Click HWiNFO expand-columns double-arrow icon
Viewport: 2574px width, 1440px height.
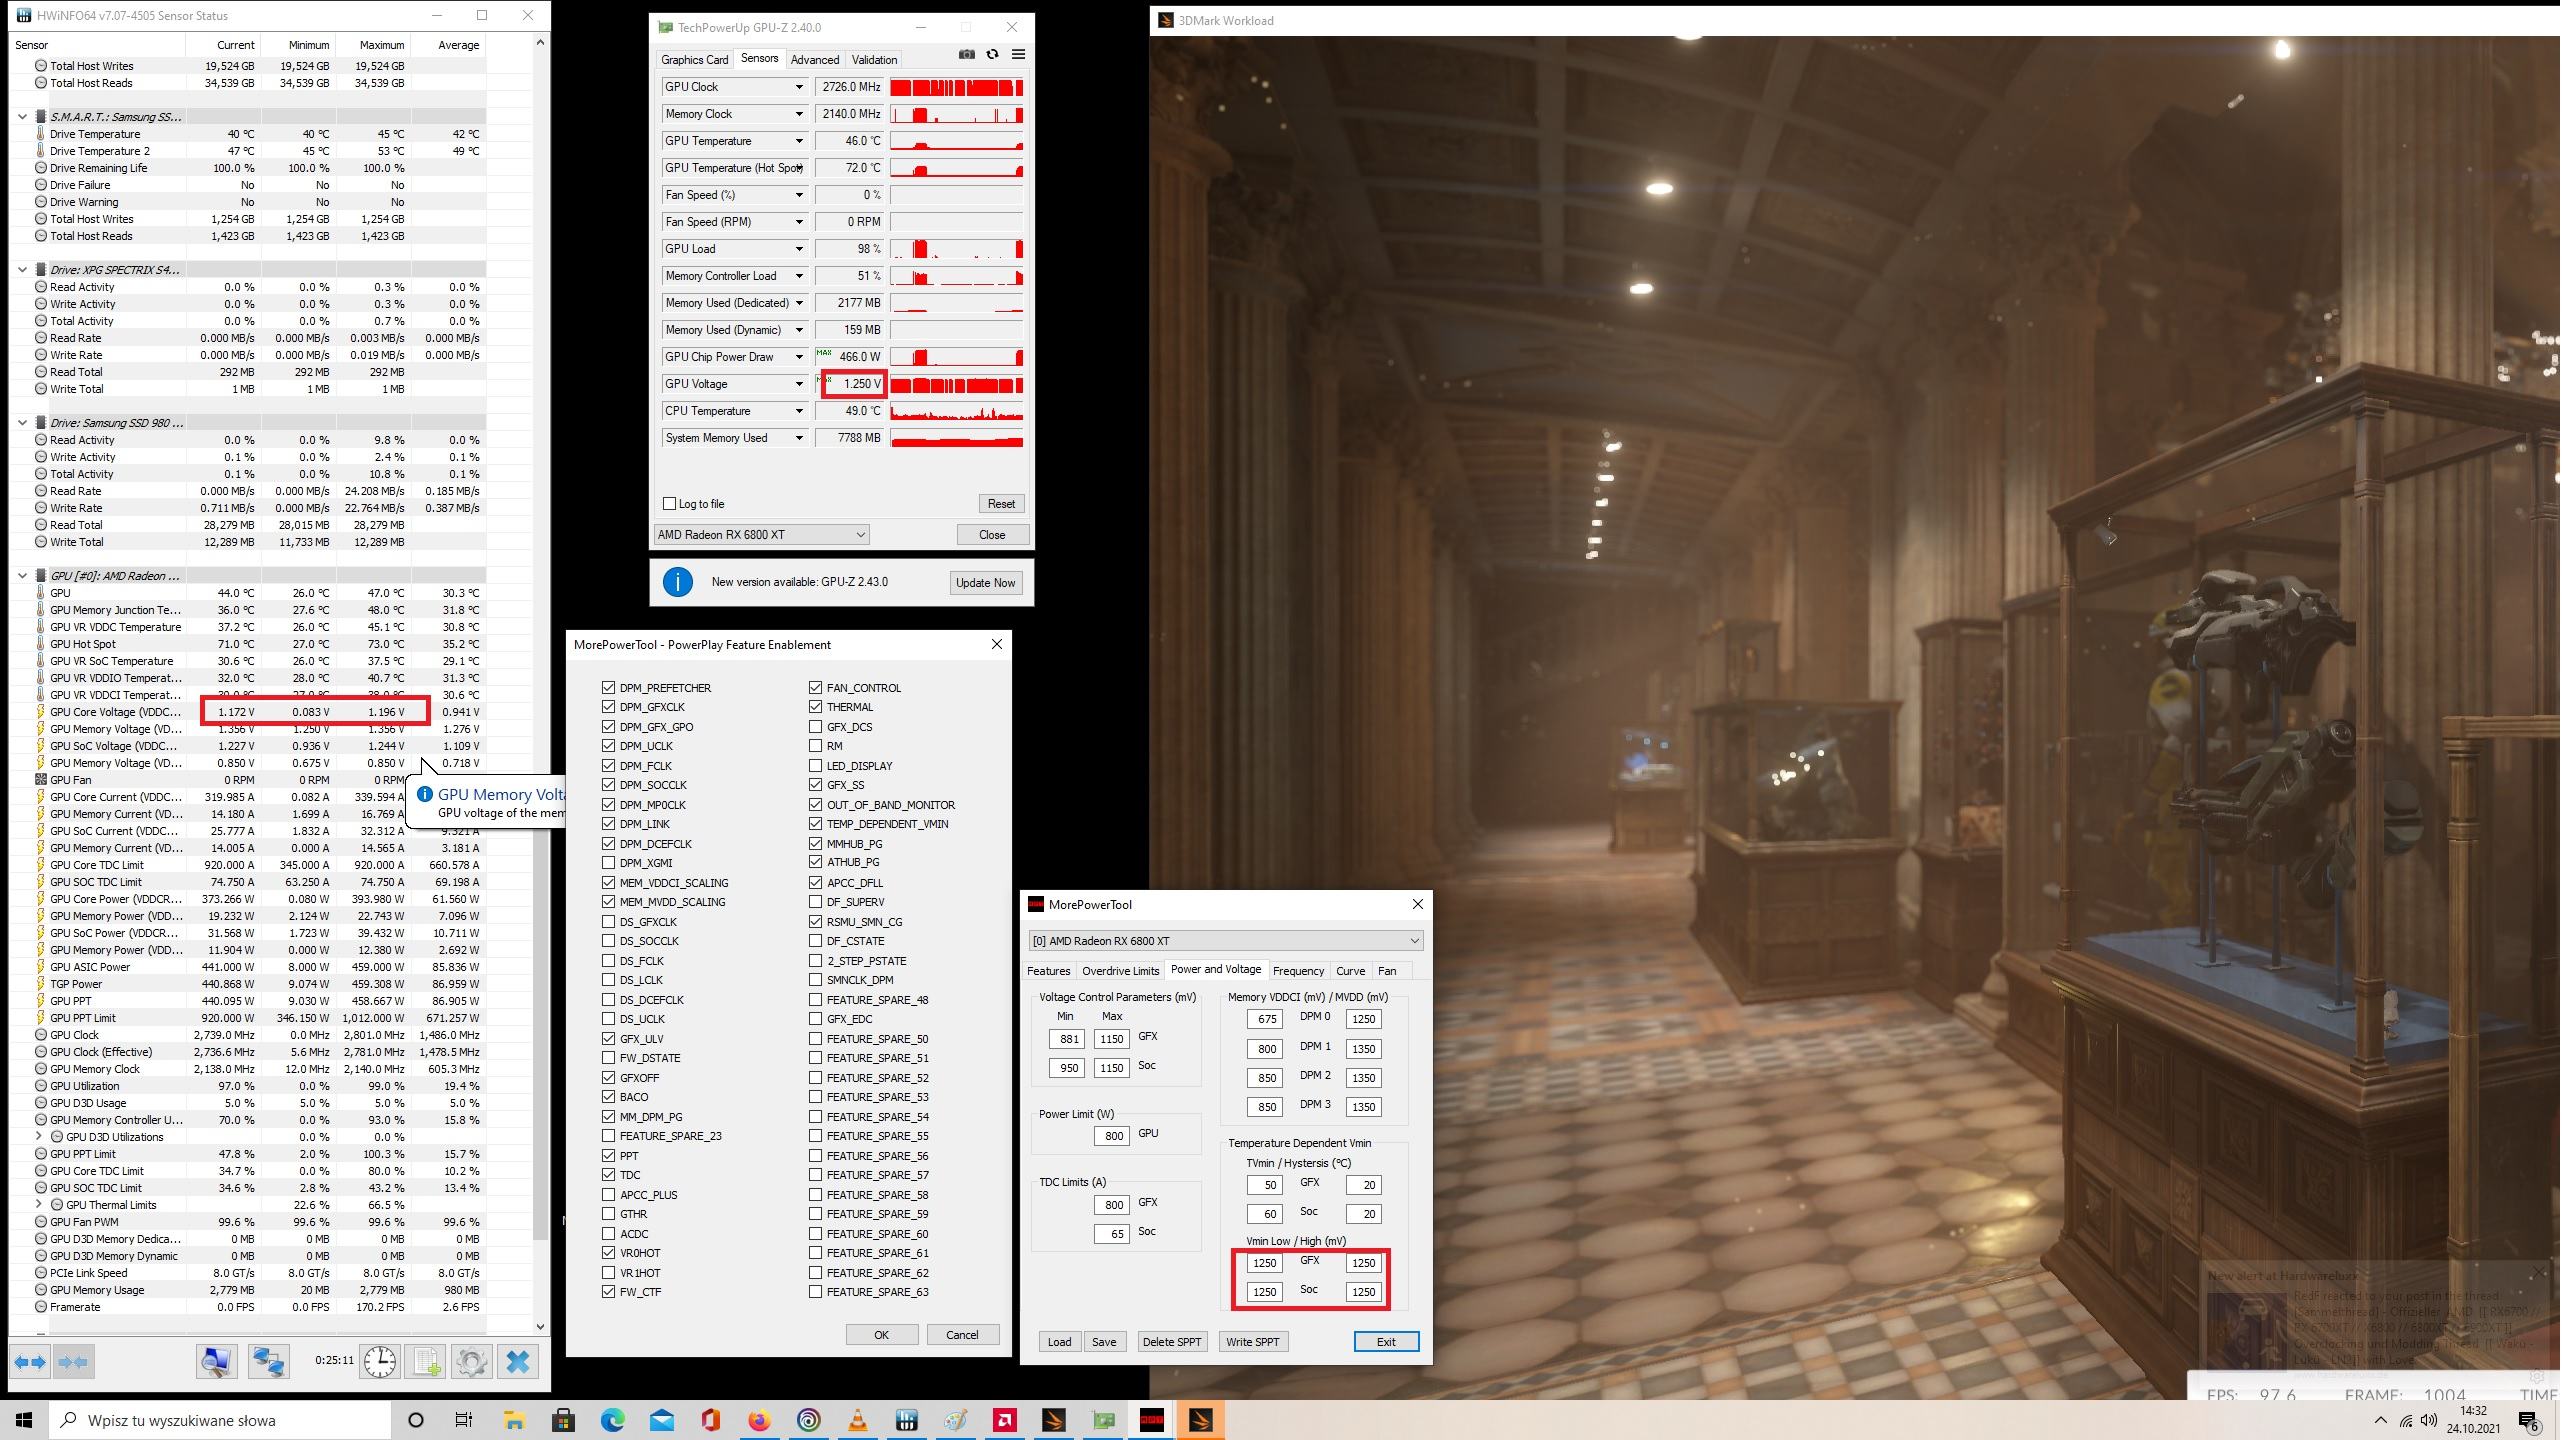click(30, 1362)
